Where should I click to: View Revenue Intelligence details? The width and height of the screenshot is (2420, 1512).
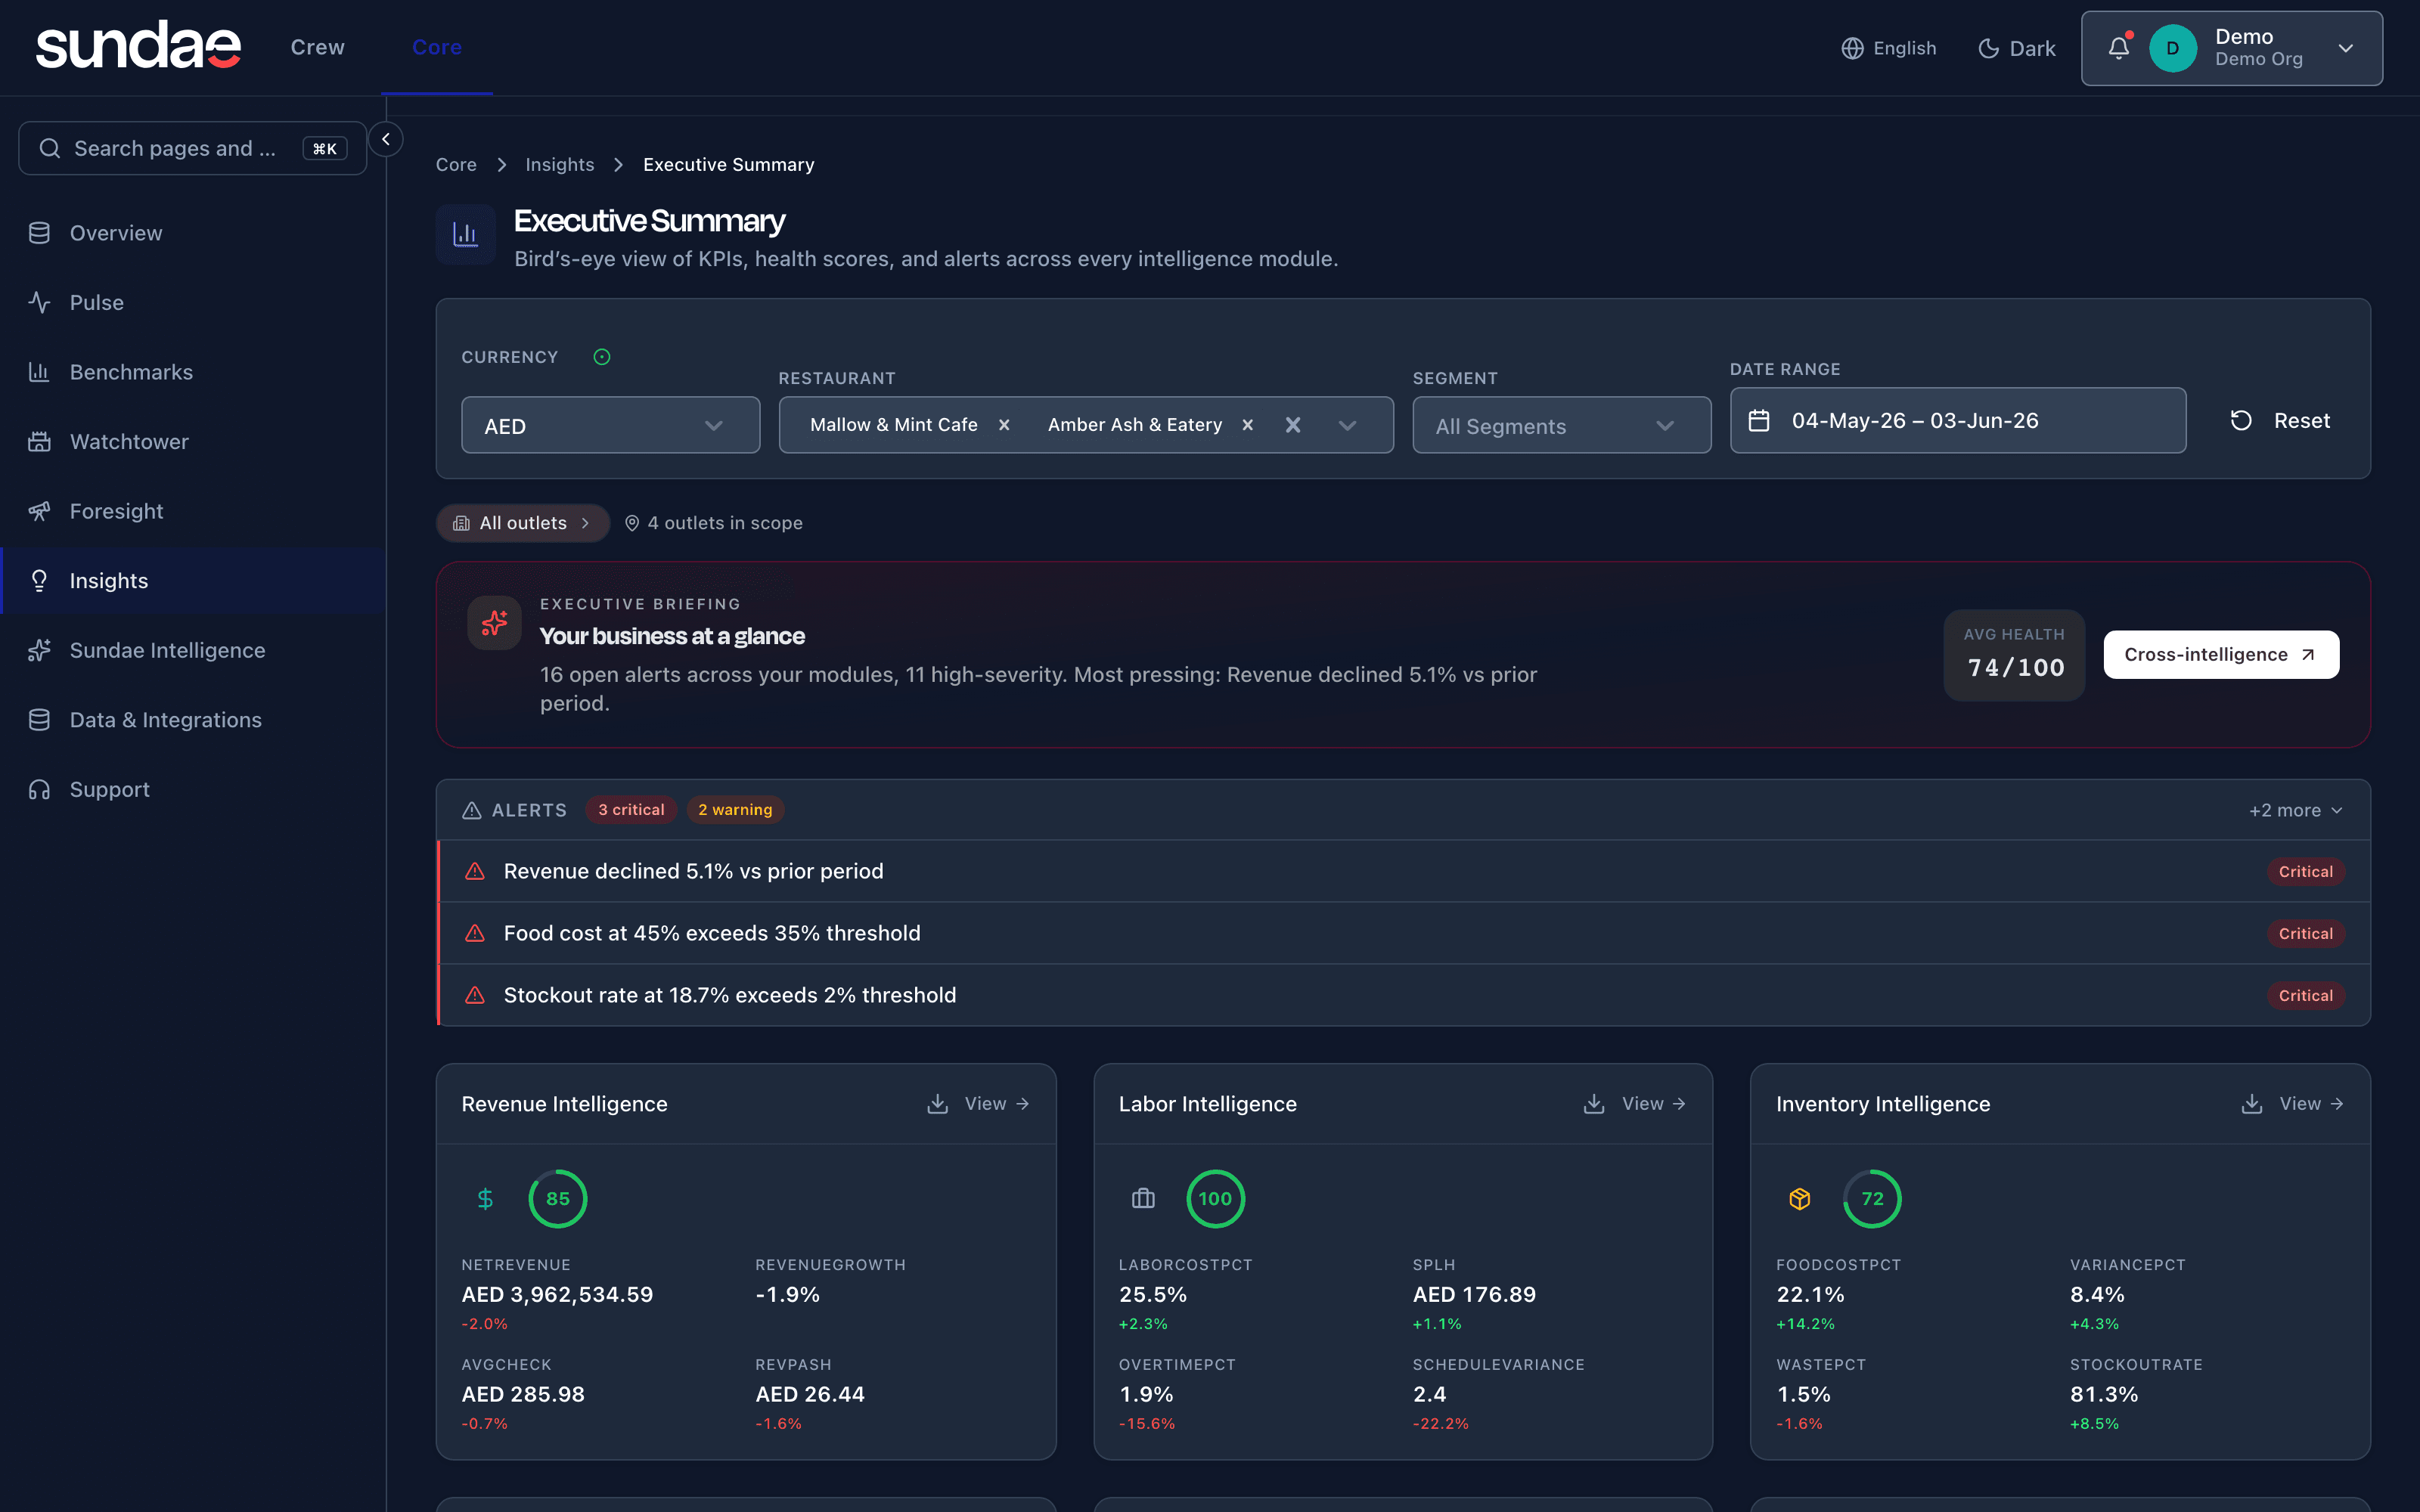click(997, 1104)
